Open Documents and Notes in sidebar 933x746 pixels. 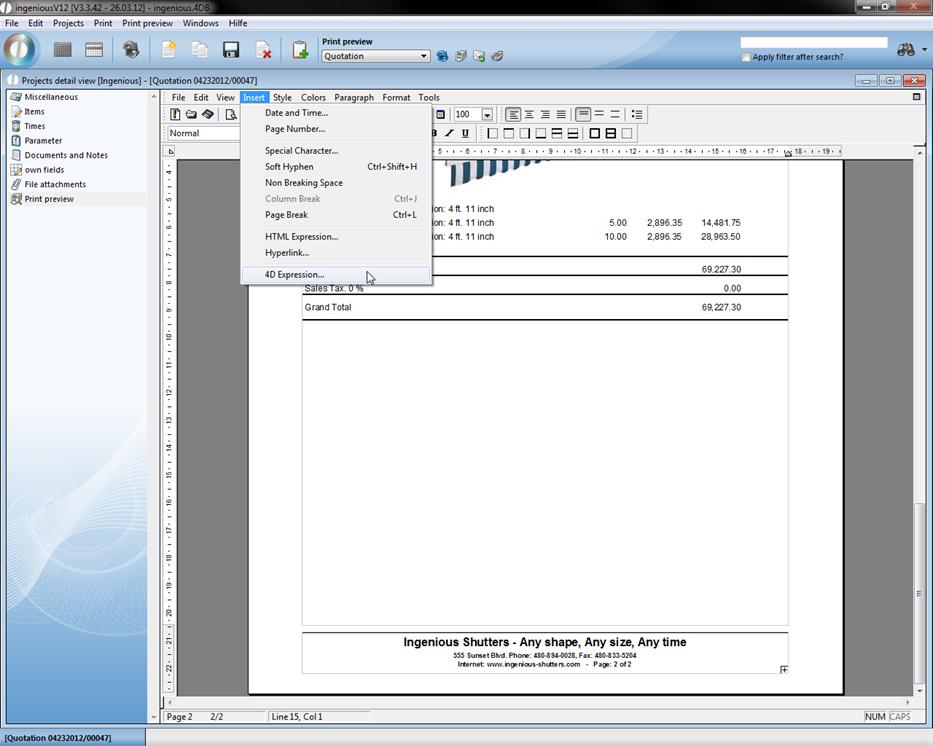[x=66, y=155]
